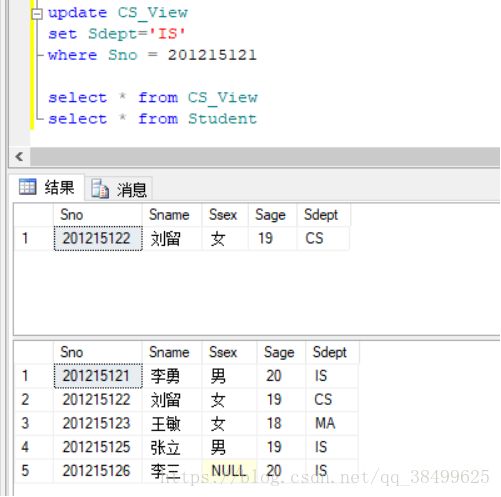The image size is (501, 497).
Task: Click the left arrow of horizontal scrollbar
Action: click(x=19, y=156)
